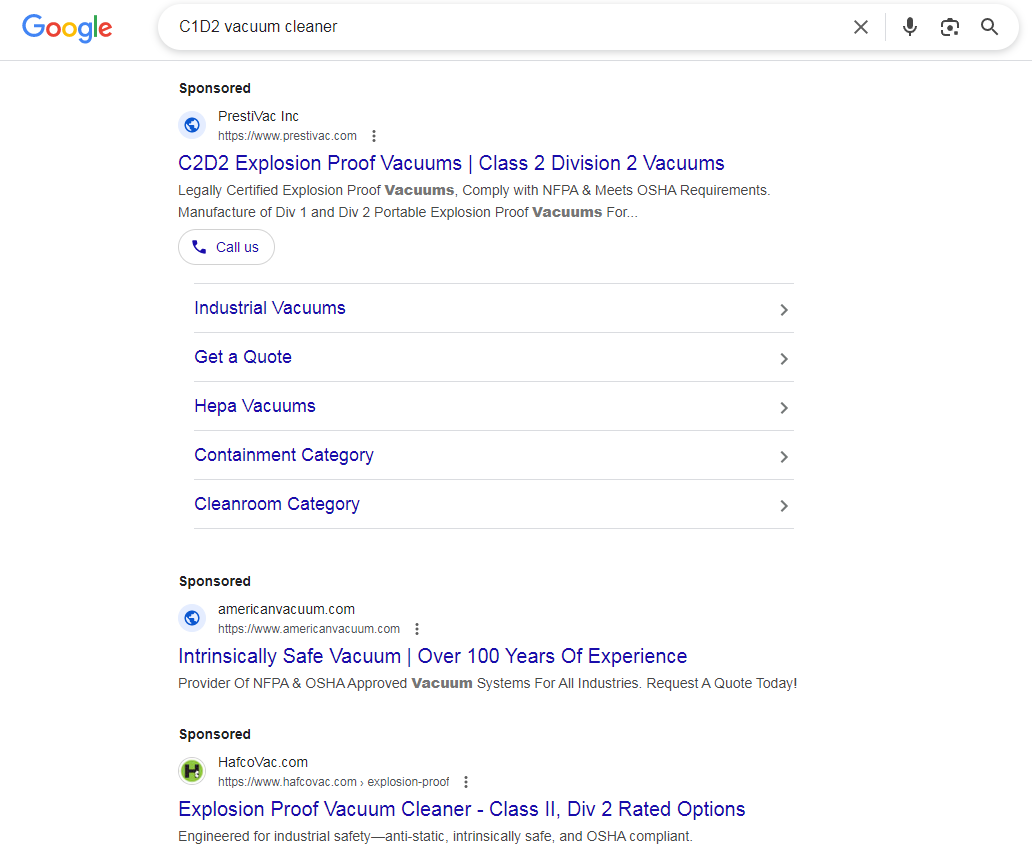Screen dimensions: 1032x866
Task: Click the Google logo
Action: 67,28
